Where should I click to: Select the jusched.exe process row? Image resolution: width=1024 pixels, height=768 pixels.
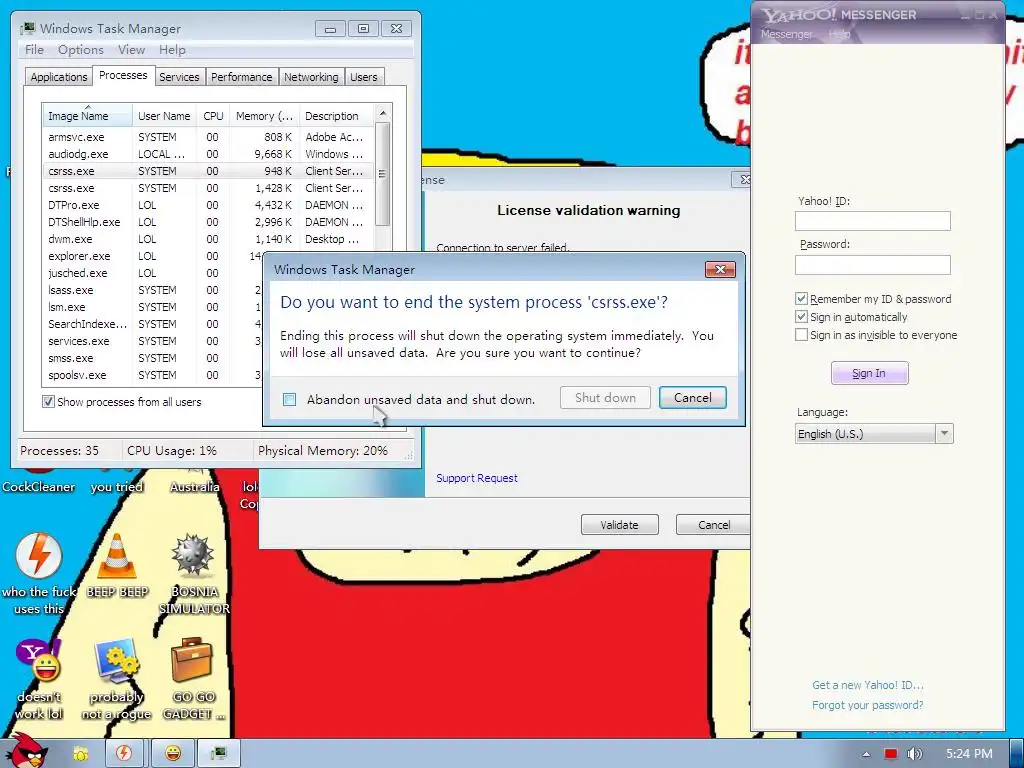153,273
